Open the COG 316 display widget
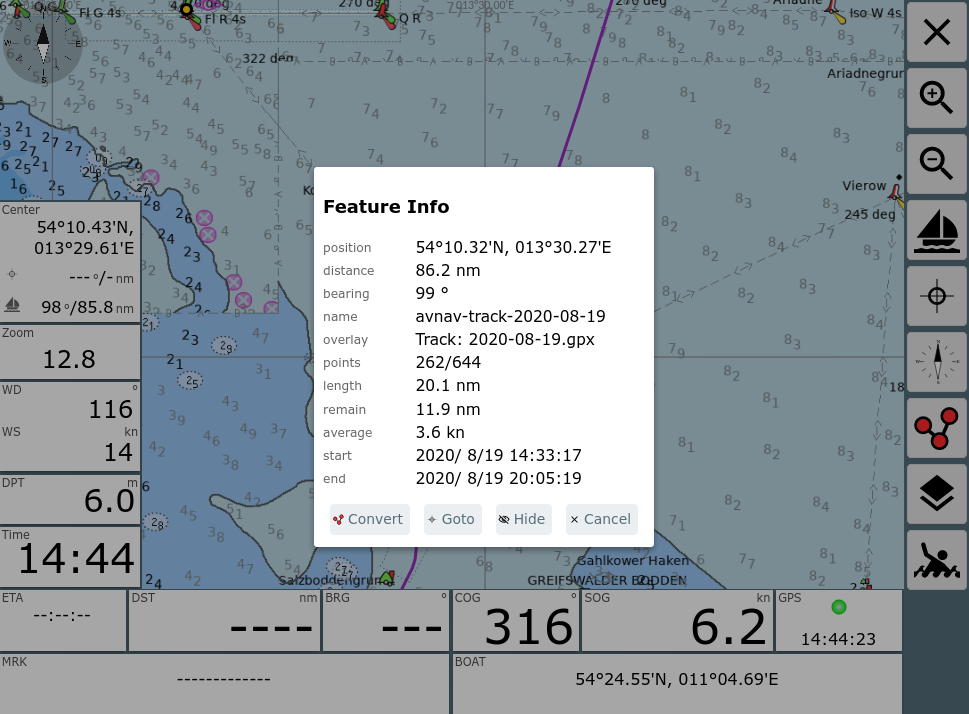Viewport: 969px width, 714px height. click(516, 620)
